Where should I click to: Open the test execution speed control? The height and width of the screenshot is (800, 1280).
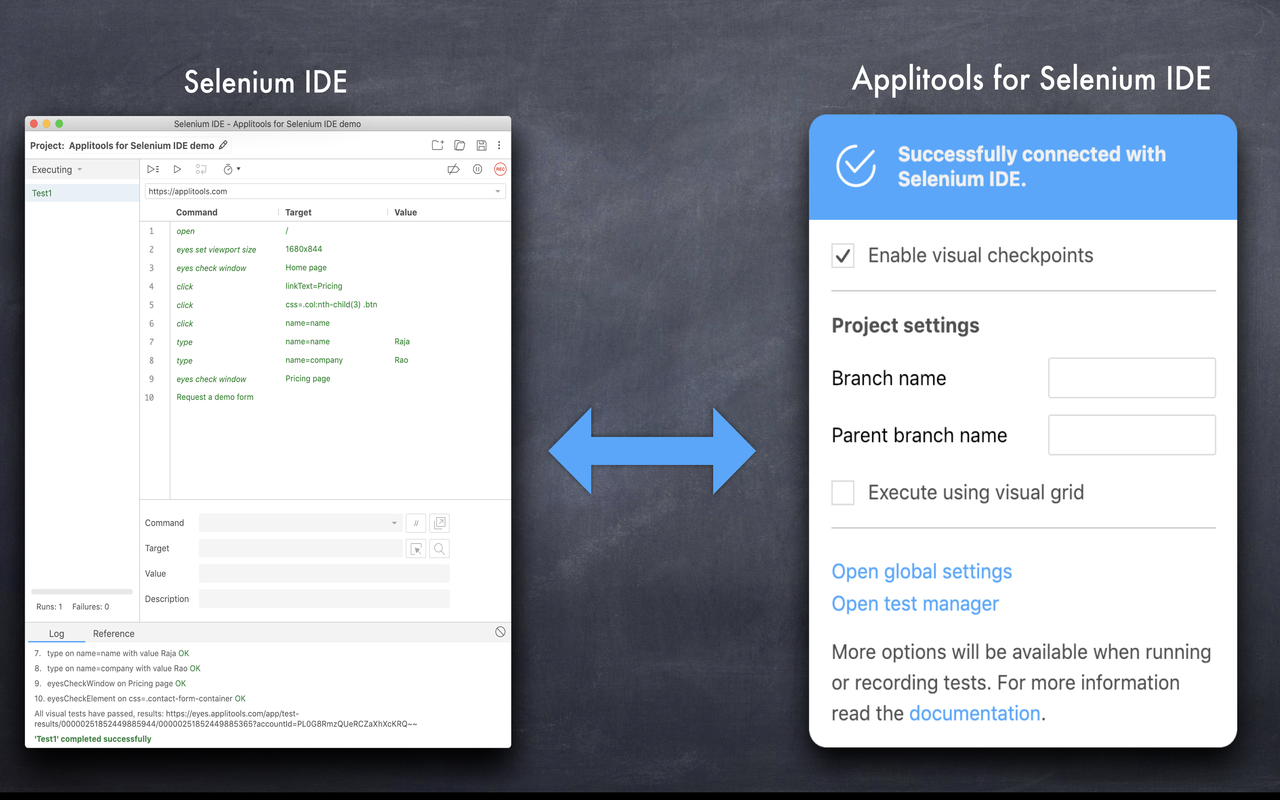[231, 170]
